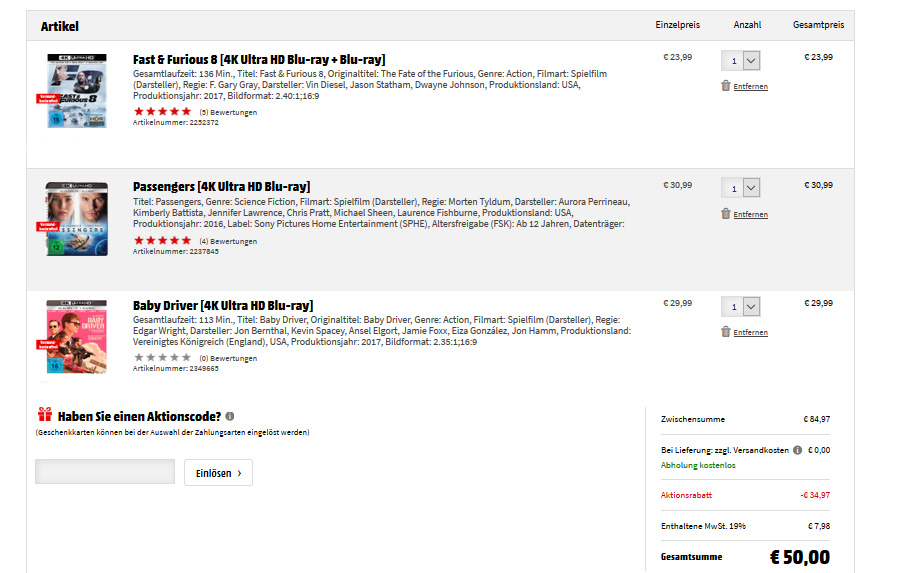Click Passengers cover thumbnail
Viewport: 922px width, 573px height.
click(77, 218)
